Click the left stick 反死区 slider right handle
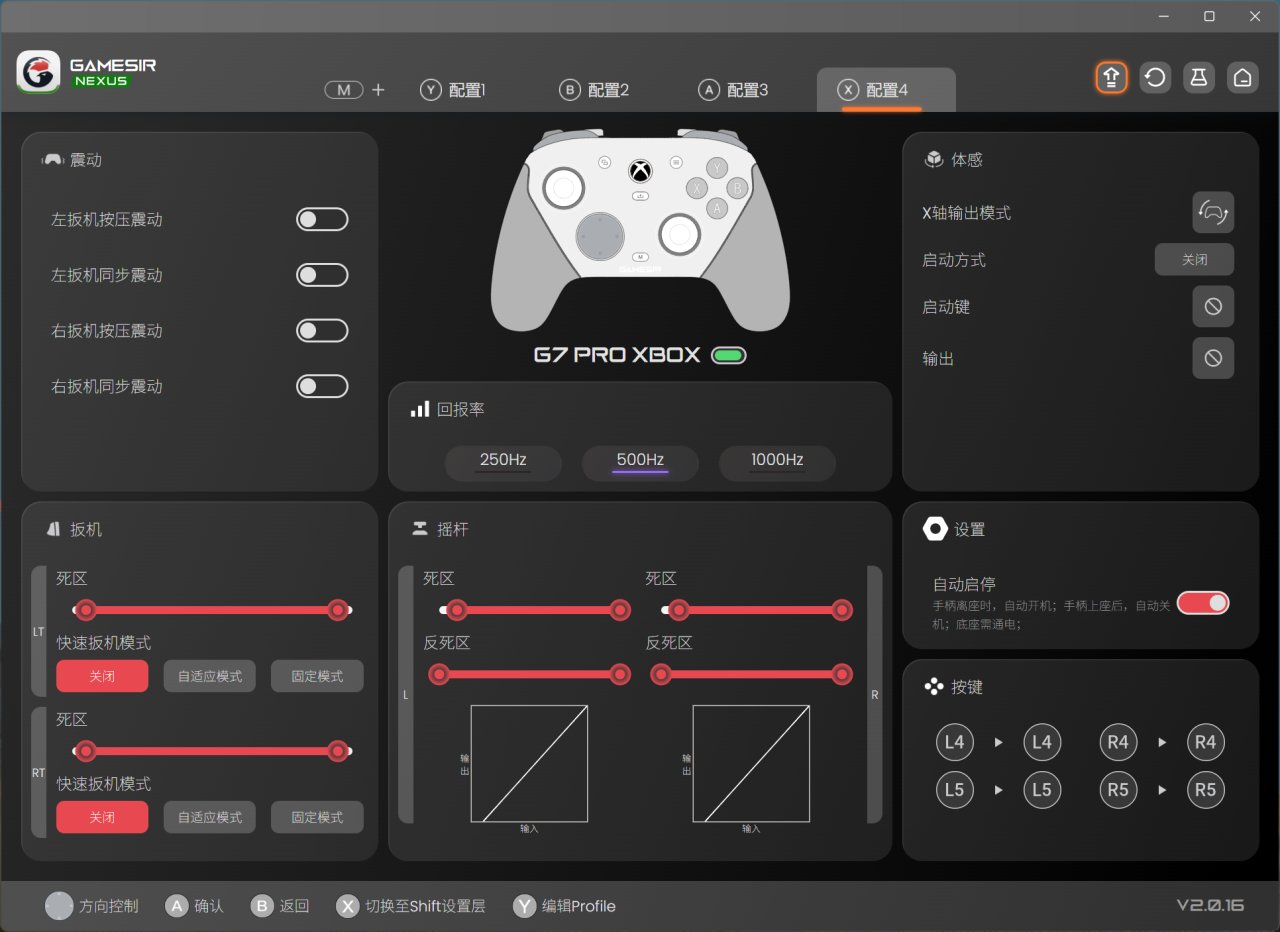The width and height of the screenshot is (1280, 932). point(620,675)
